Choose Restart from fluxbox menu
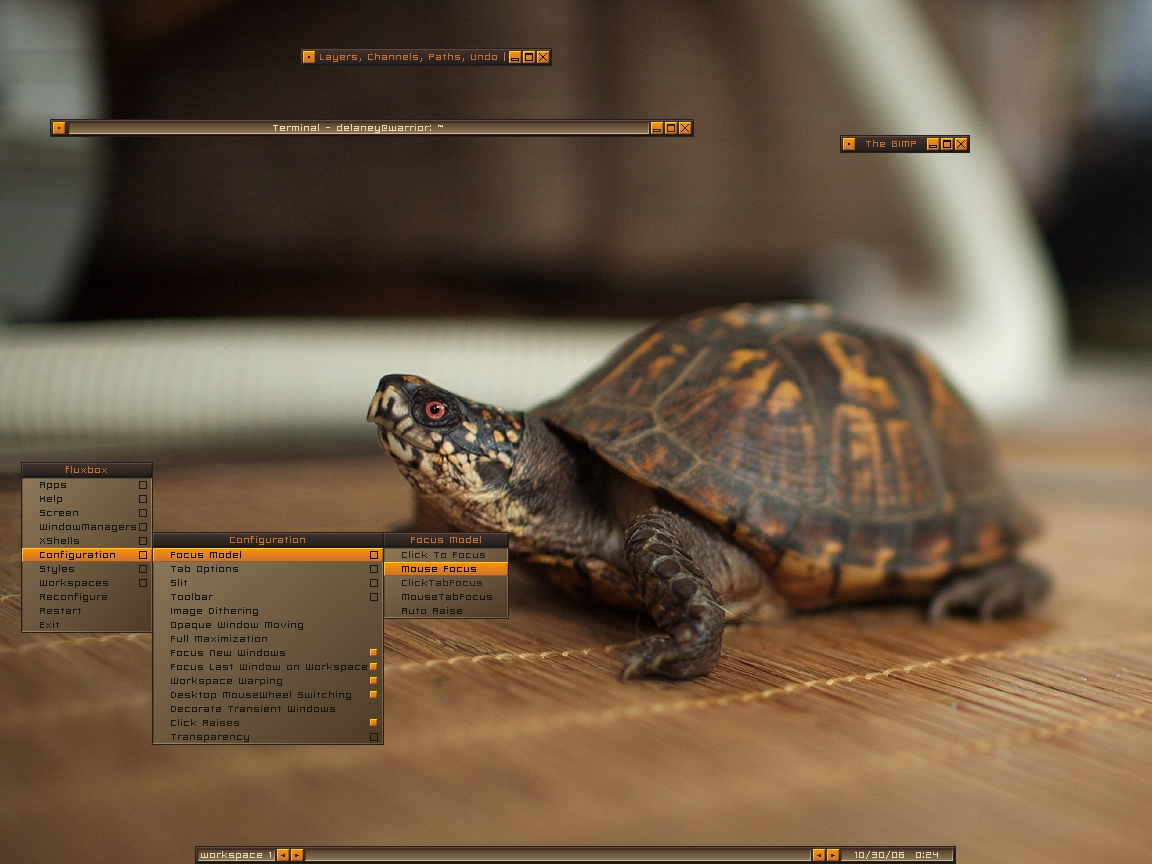This screenshot has height=864, width=1152. pyautogui.click(x=87, y=611)
